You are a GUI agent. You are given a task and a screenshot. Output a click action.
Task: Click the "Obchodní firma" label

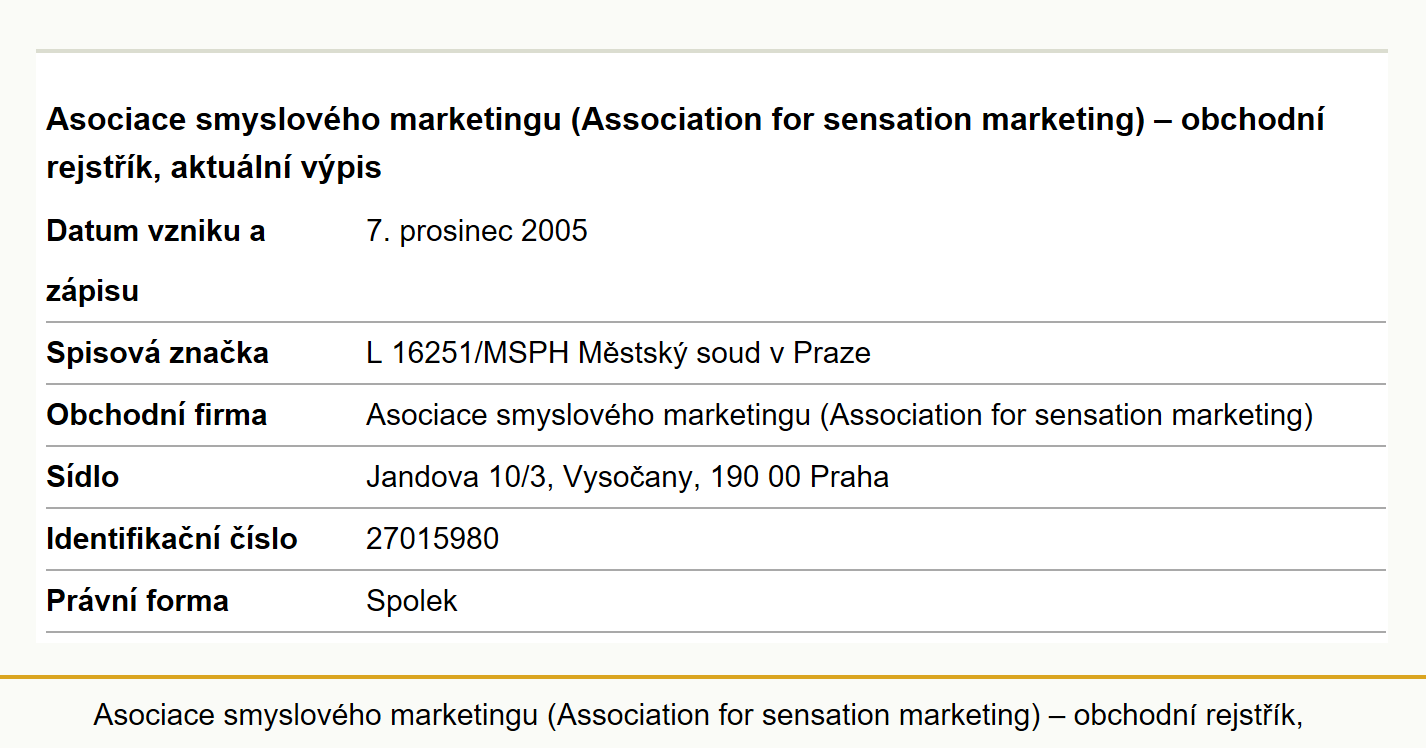click(x=156, y=415)
